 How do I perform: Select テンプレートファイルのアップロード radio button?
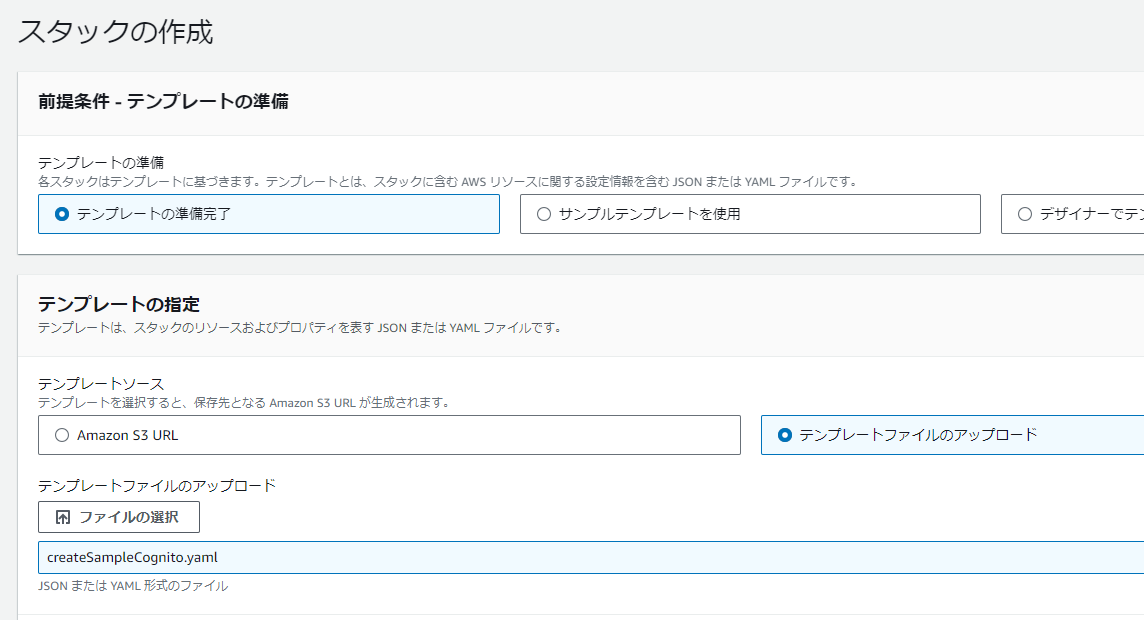[x=784, y=435]
